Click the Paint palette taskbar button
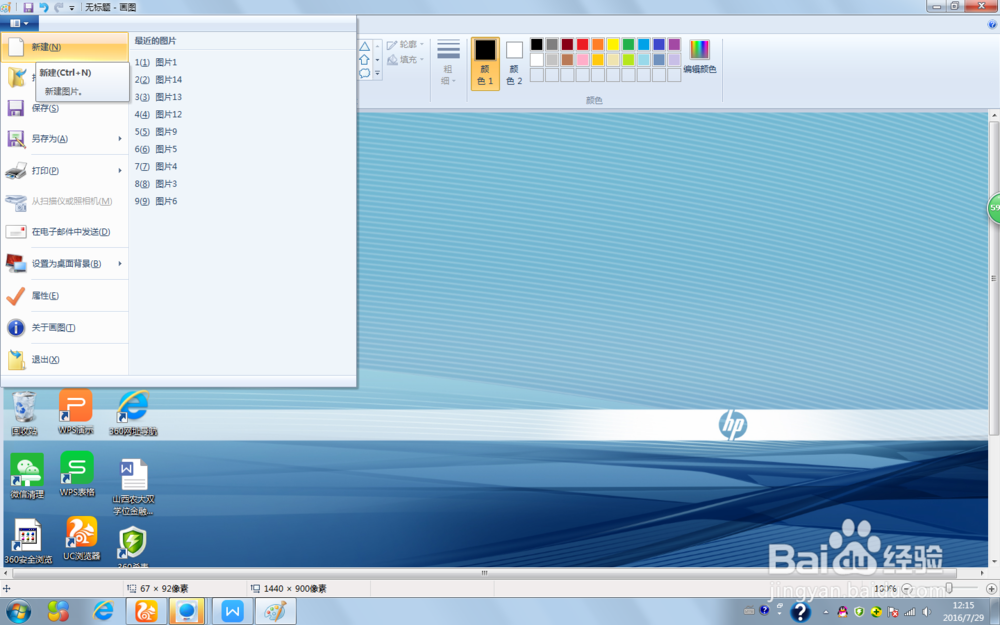This screenshot has width=1000, height=625. pos(276,612)
